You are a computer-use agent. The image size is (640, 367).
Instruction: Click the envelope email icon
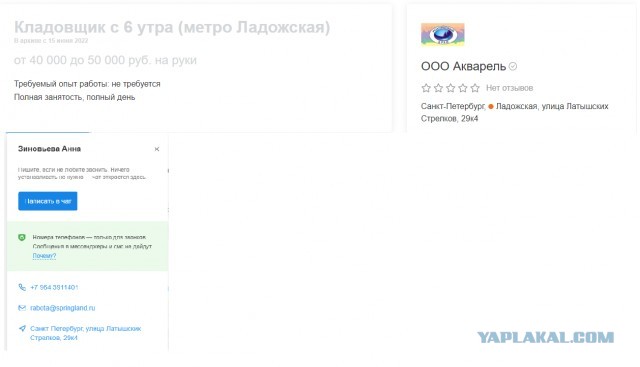22,308
